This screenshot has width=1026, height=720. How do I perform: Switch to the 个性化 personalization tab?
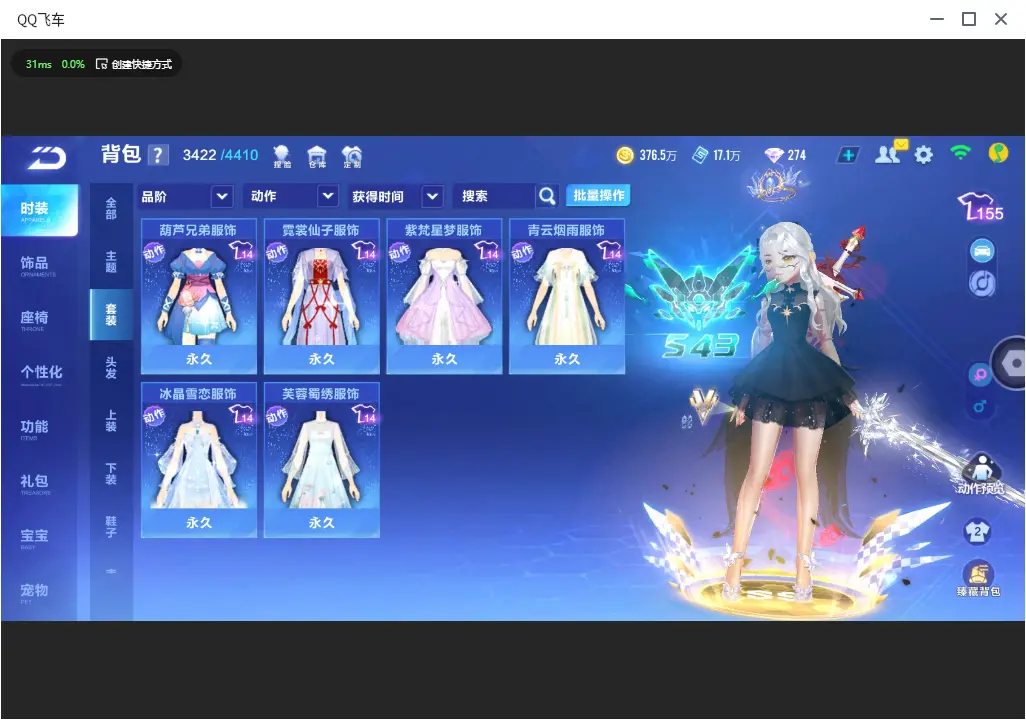click(x=39, y=374)
